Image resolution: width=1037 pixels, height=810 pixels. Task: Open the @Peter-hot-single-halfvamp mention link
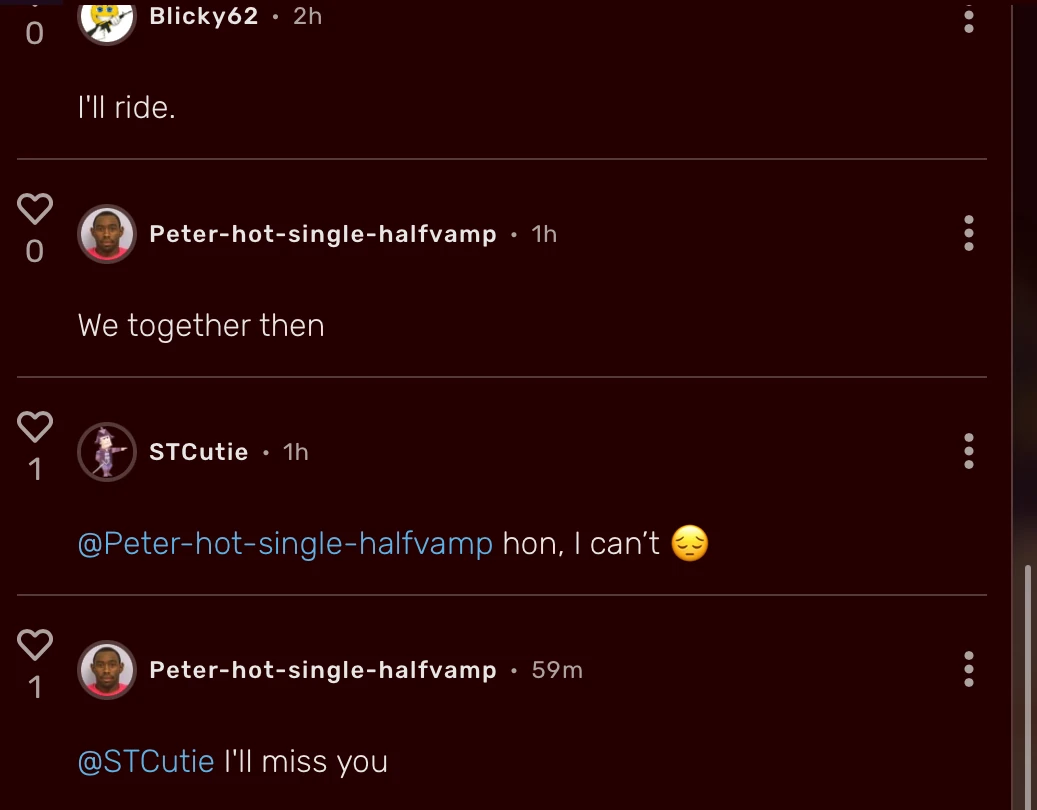point(284,543)
